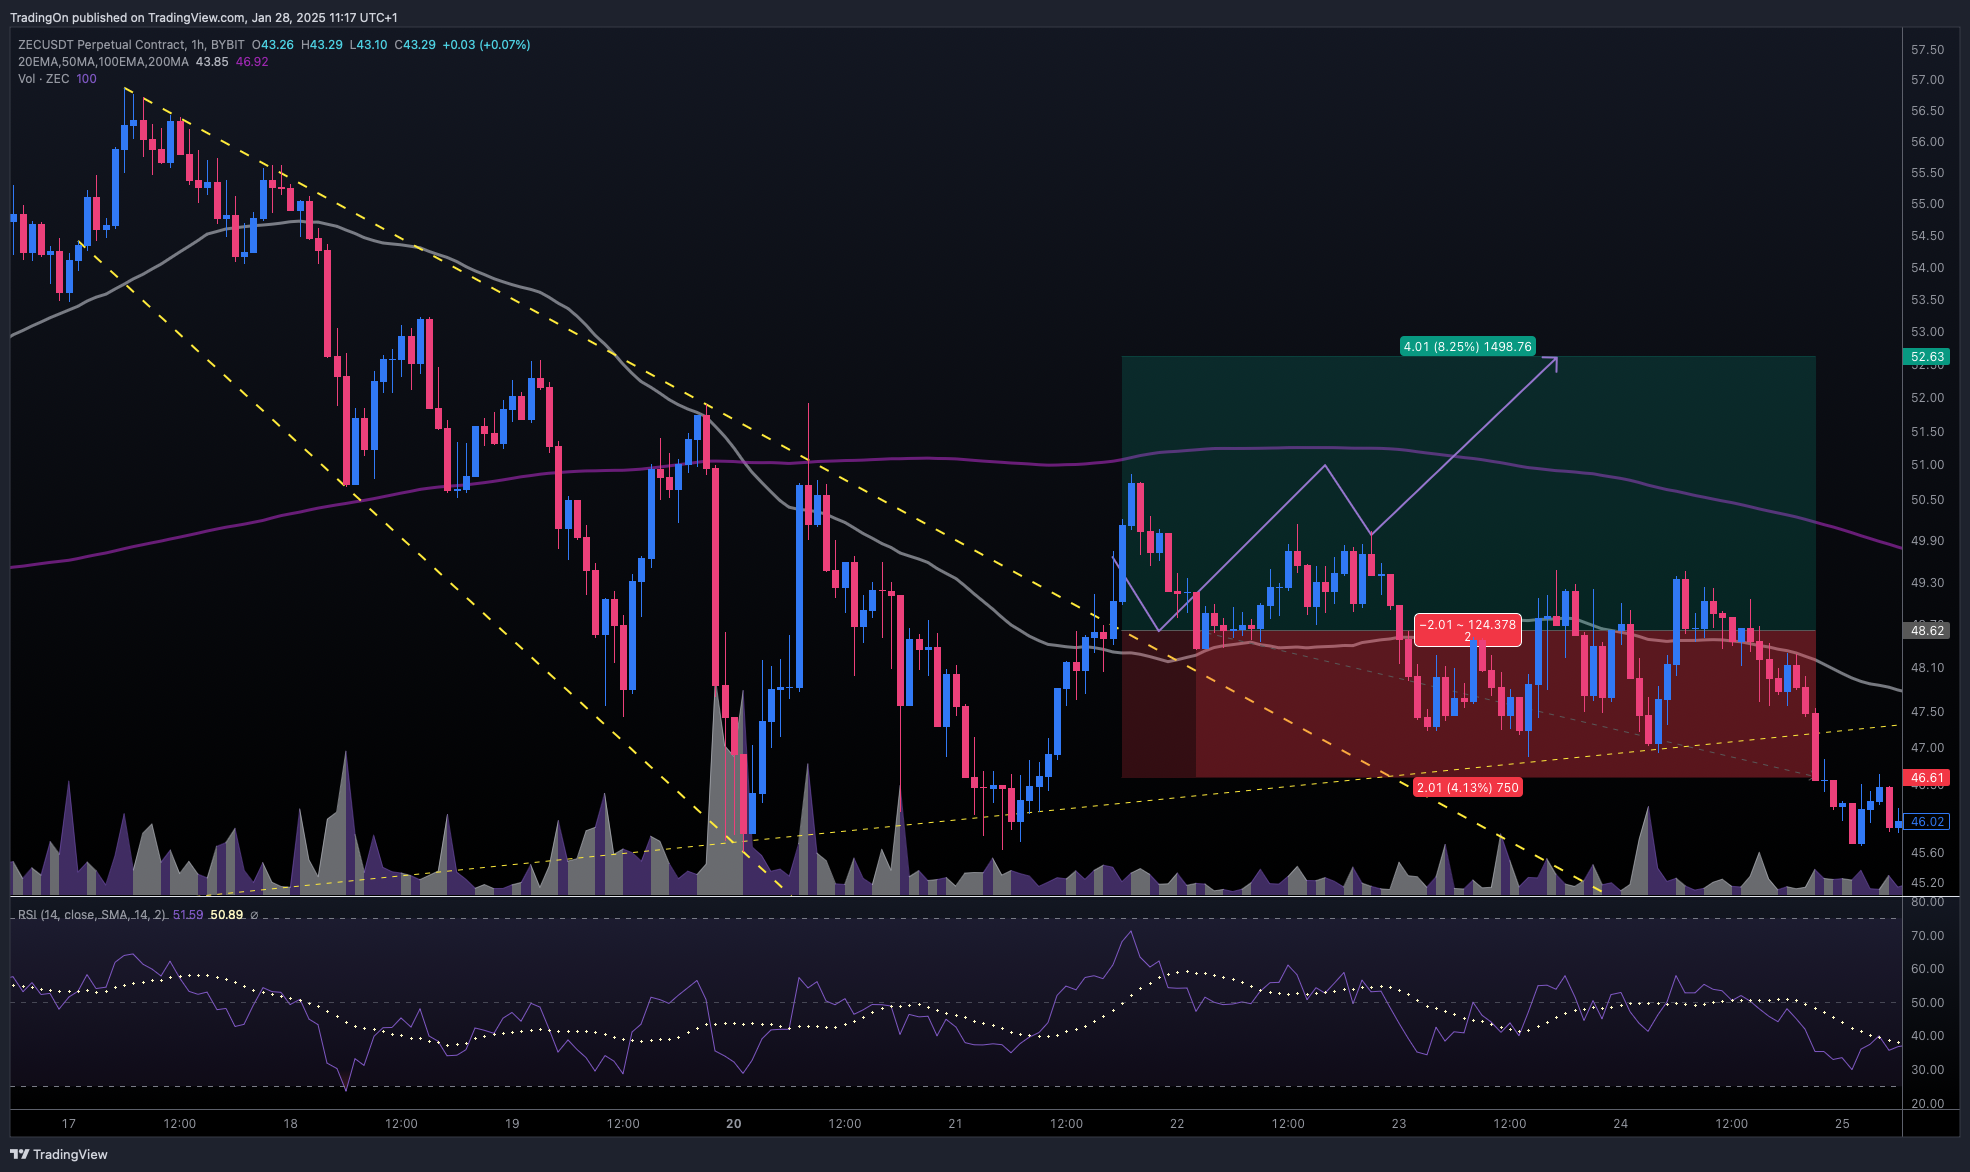The width and height of the screenshot is (1970, 1172).
Task: Select the RSI (14, close, SMA, 14, 2) legend
Action: (92, 915)
